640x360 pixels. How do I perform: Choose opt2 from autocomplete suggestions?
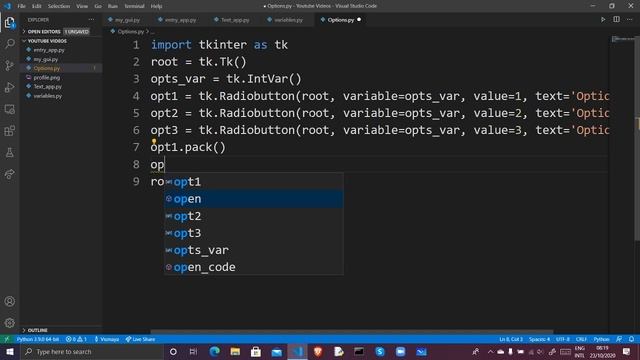(x=253, y=216)
